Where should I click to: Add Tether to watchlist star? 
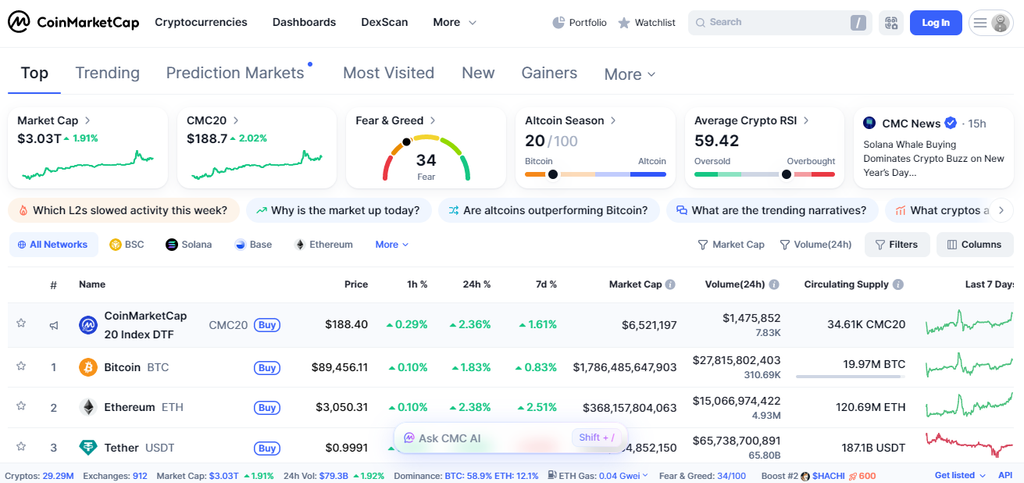[21, 446]
